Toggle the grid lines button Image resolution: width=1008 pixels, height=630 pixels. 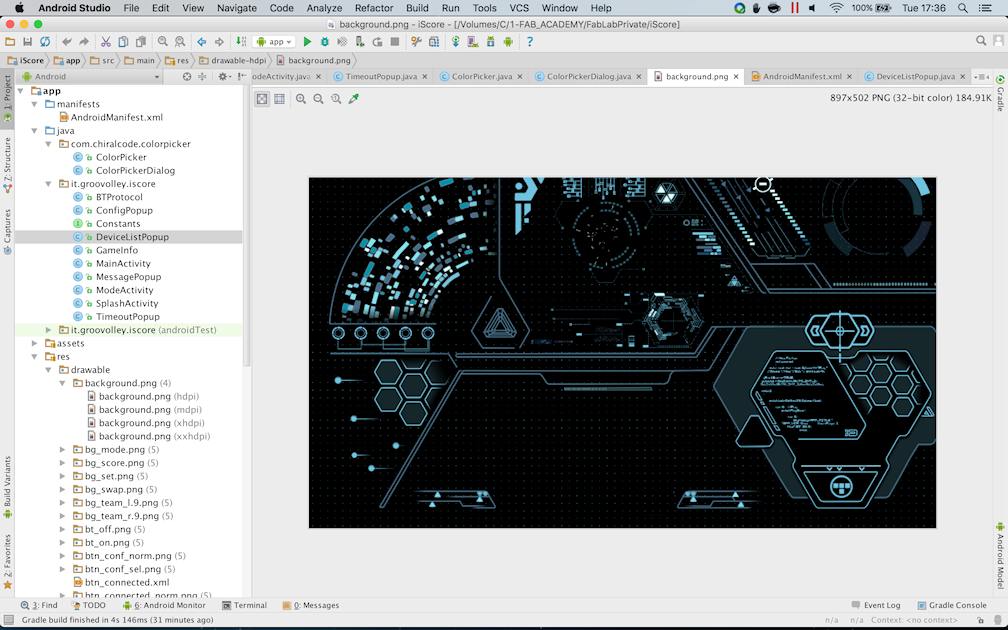[x=279, y=99]
